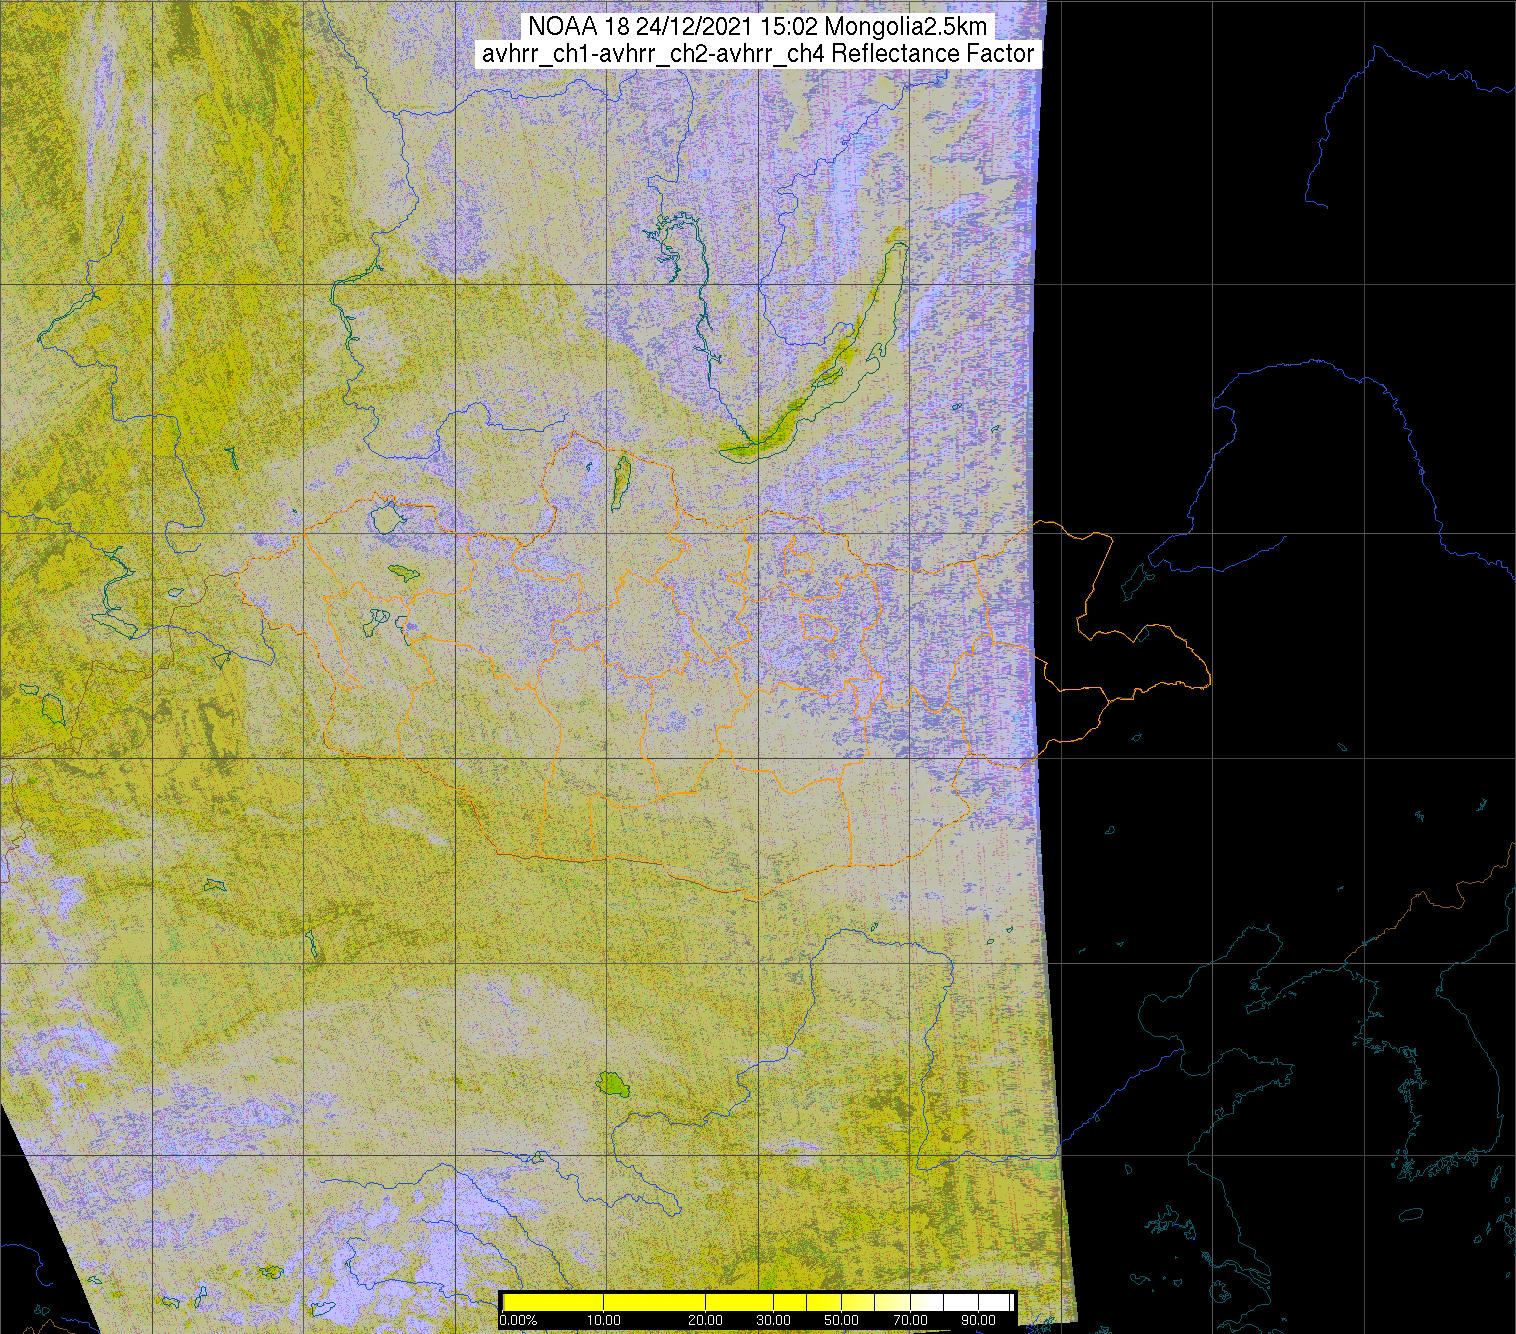Click the bright green Qinghai Lake in the south
This screenshot has height=1334, width=1516.
coord(609,1083)
